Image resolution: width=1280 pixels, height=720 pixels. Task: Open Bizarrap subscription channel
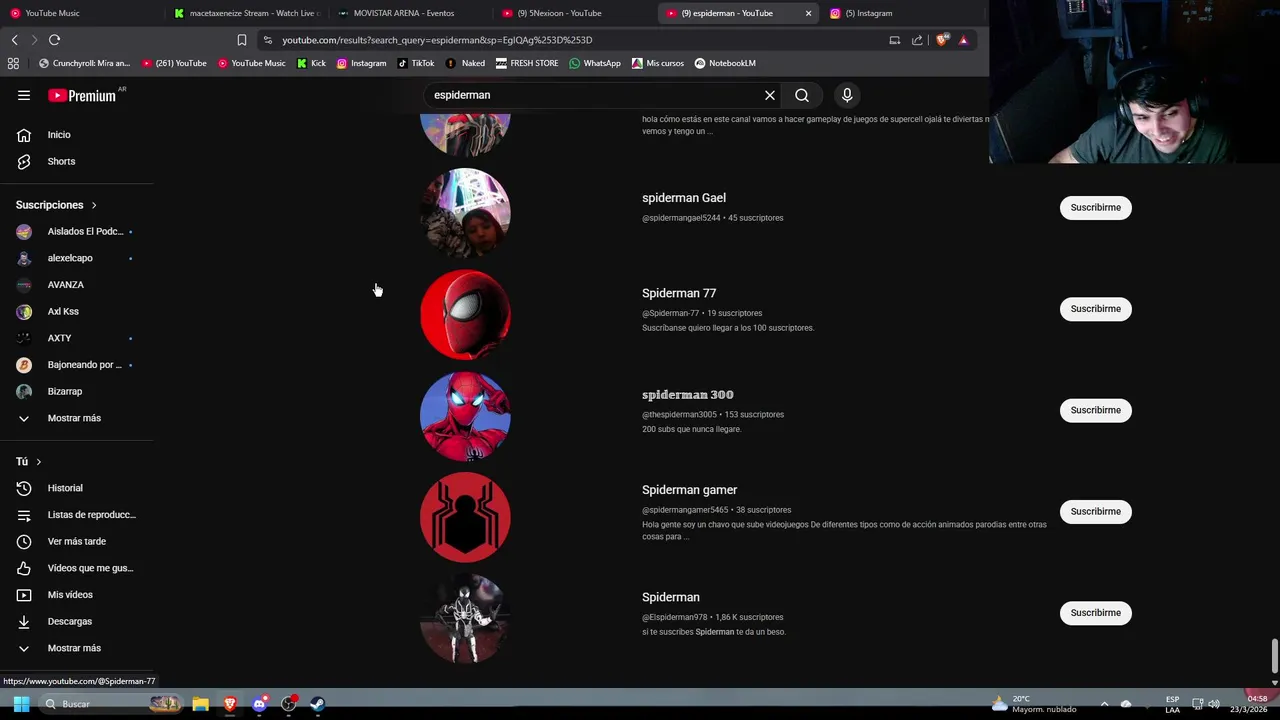pyautogui.click(x=64, y=391)
